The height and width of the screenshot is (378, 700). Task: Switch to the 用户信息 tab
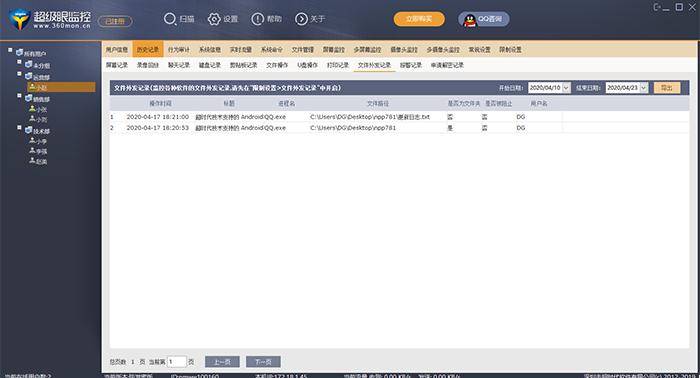click(x=117, y=50)
